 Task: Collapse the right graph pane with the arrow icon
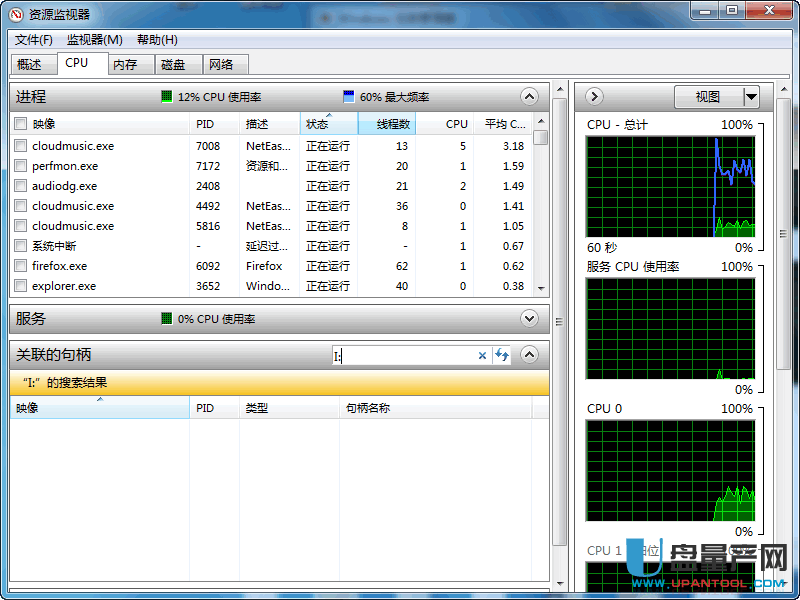(594, 96)
